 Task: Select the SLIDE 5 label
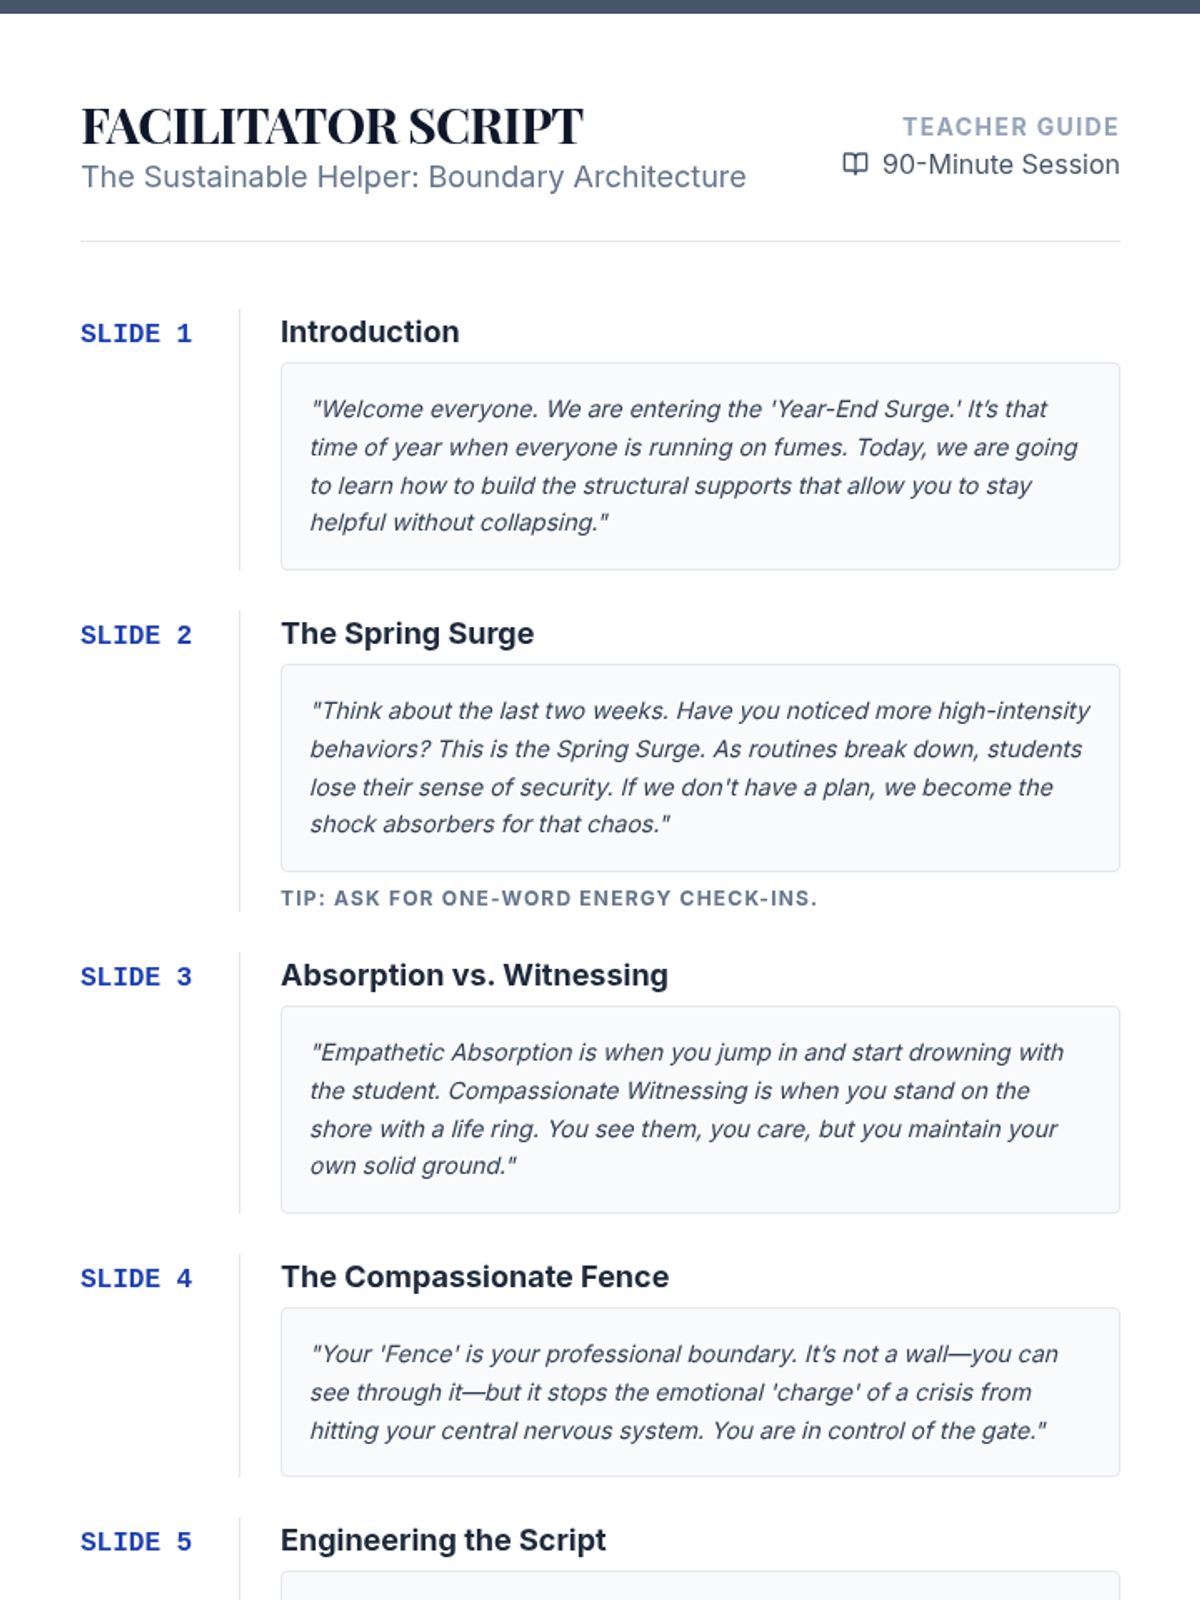click(x=136, y=1542)
